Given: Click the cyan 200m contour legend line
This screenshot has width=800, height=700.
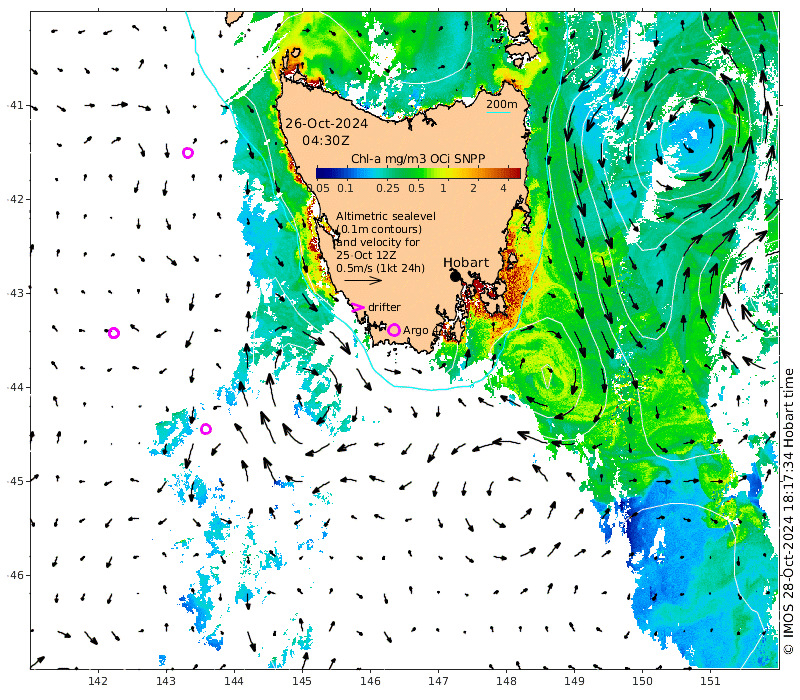Looking at the screenshot, I should pos(498,113).
